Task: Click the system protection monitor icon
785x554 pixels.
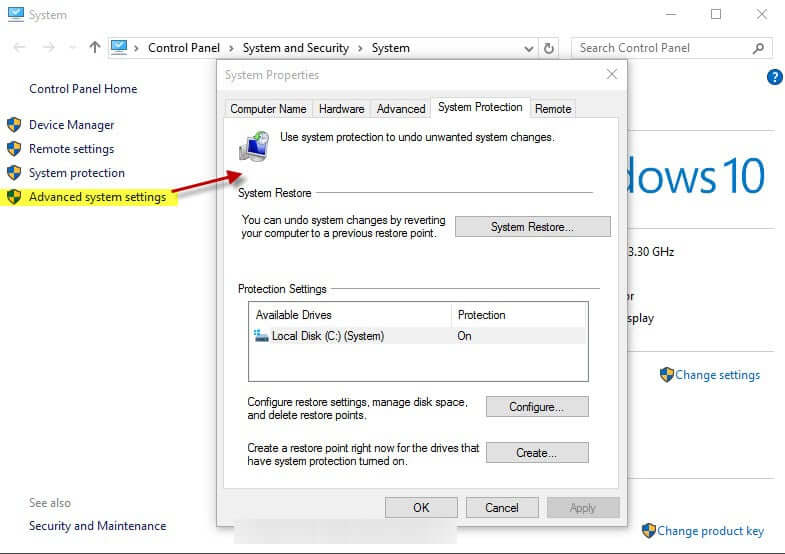Action: point(255,146)
